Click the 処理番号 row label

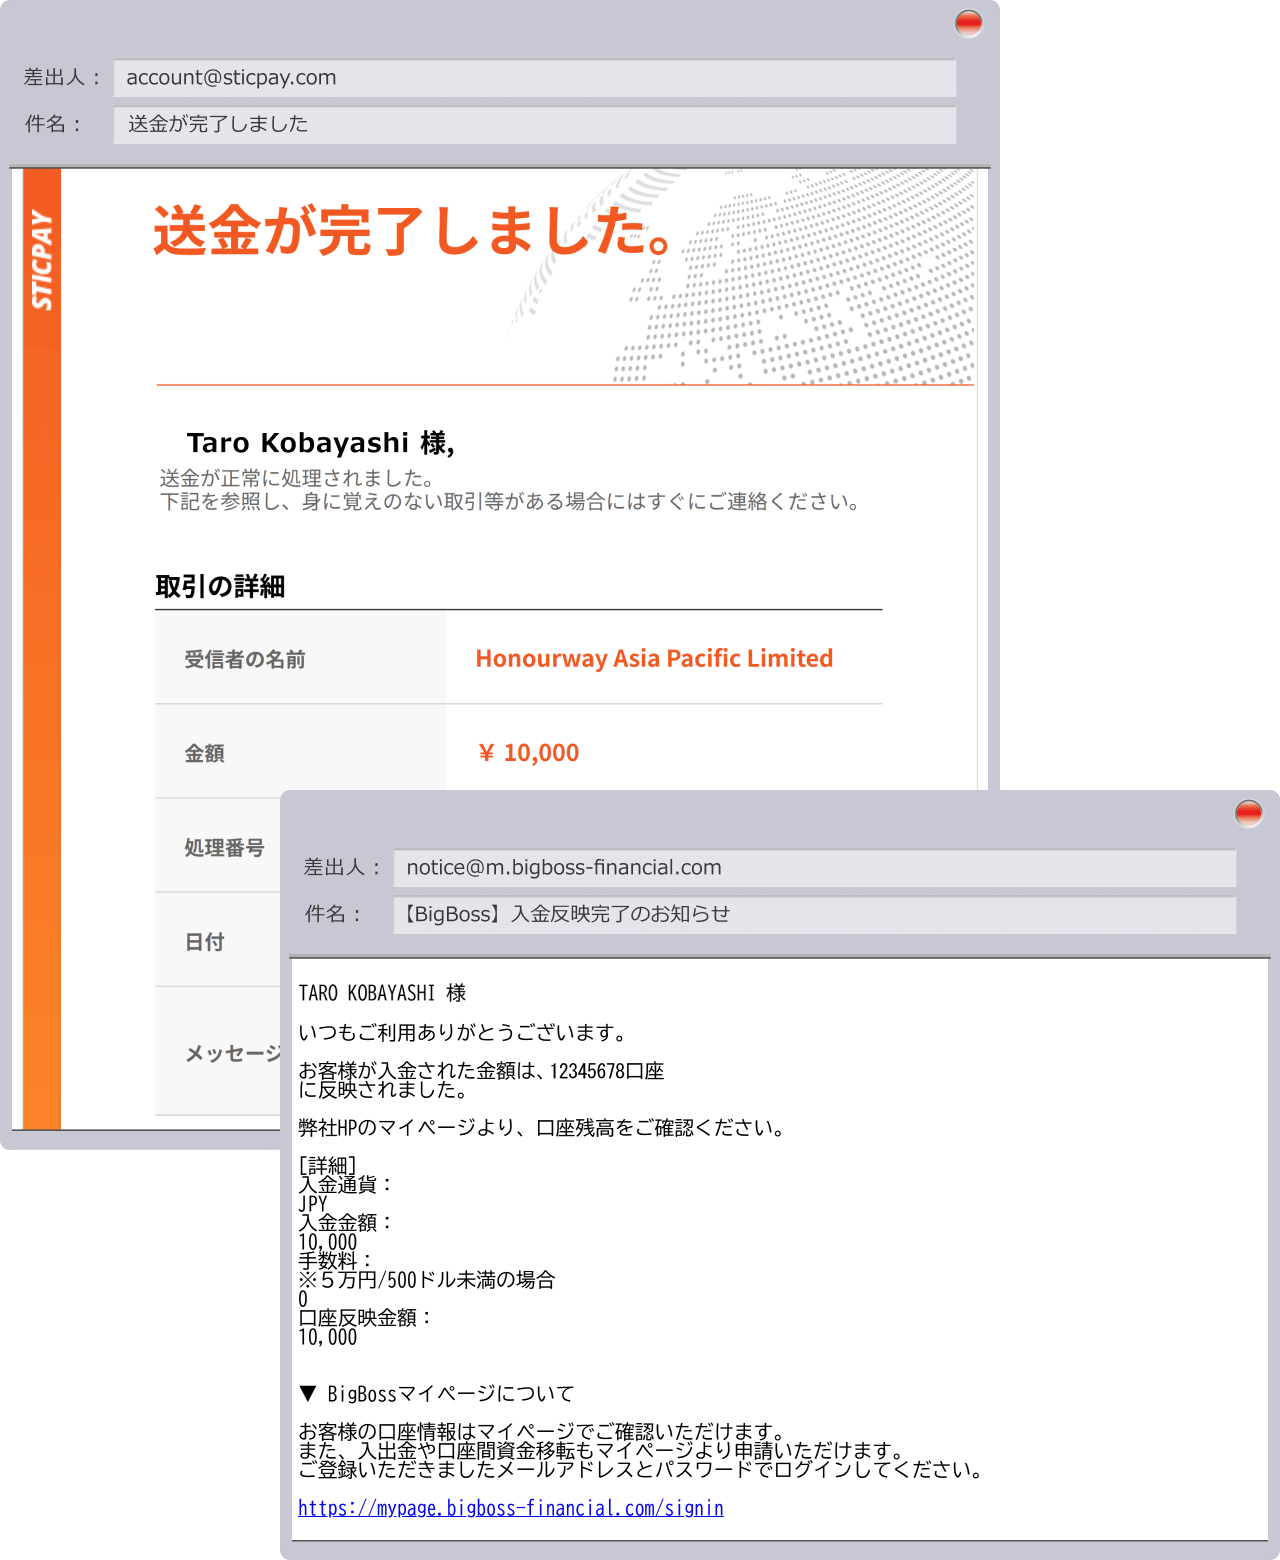point(224,848)
